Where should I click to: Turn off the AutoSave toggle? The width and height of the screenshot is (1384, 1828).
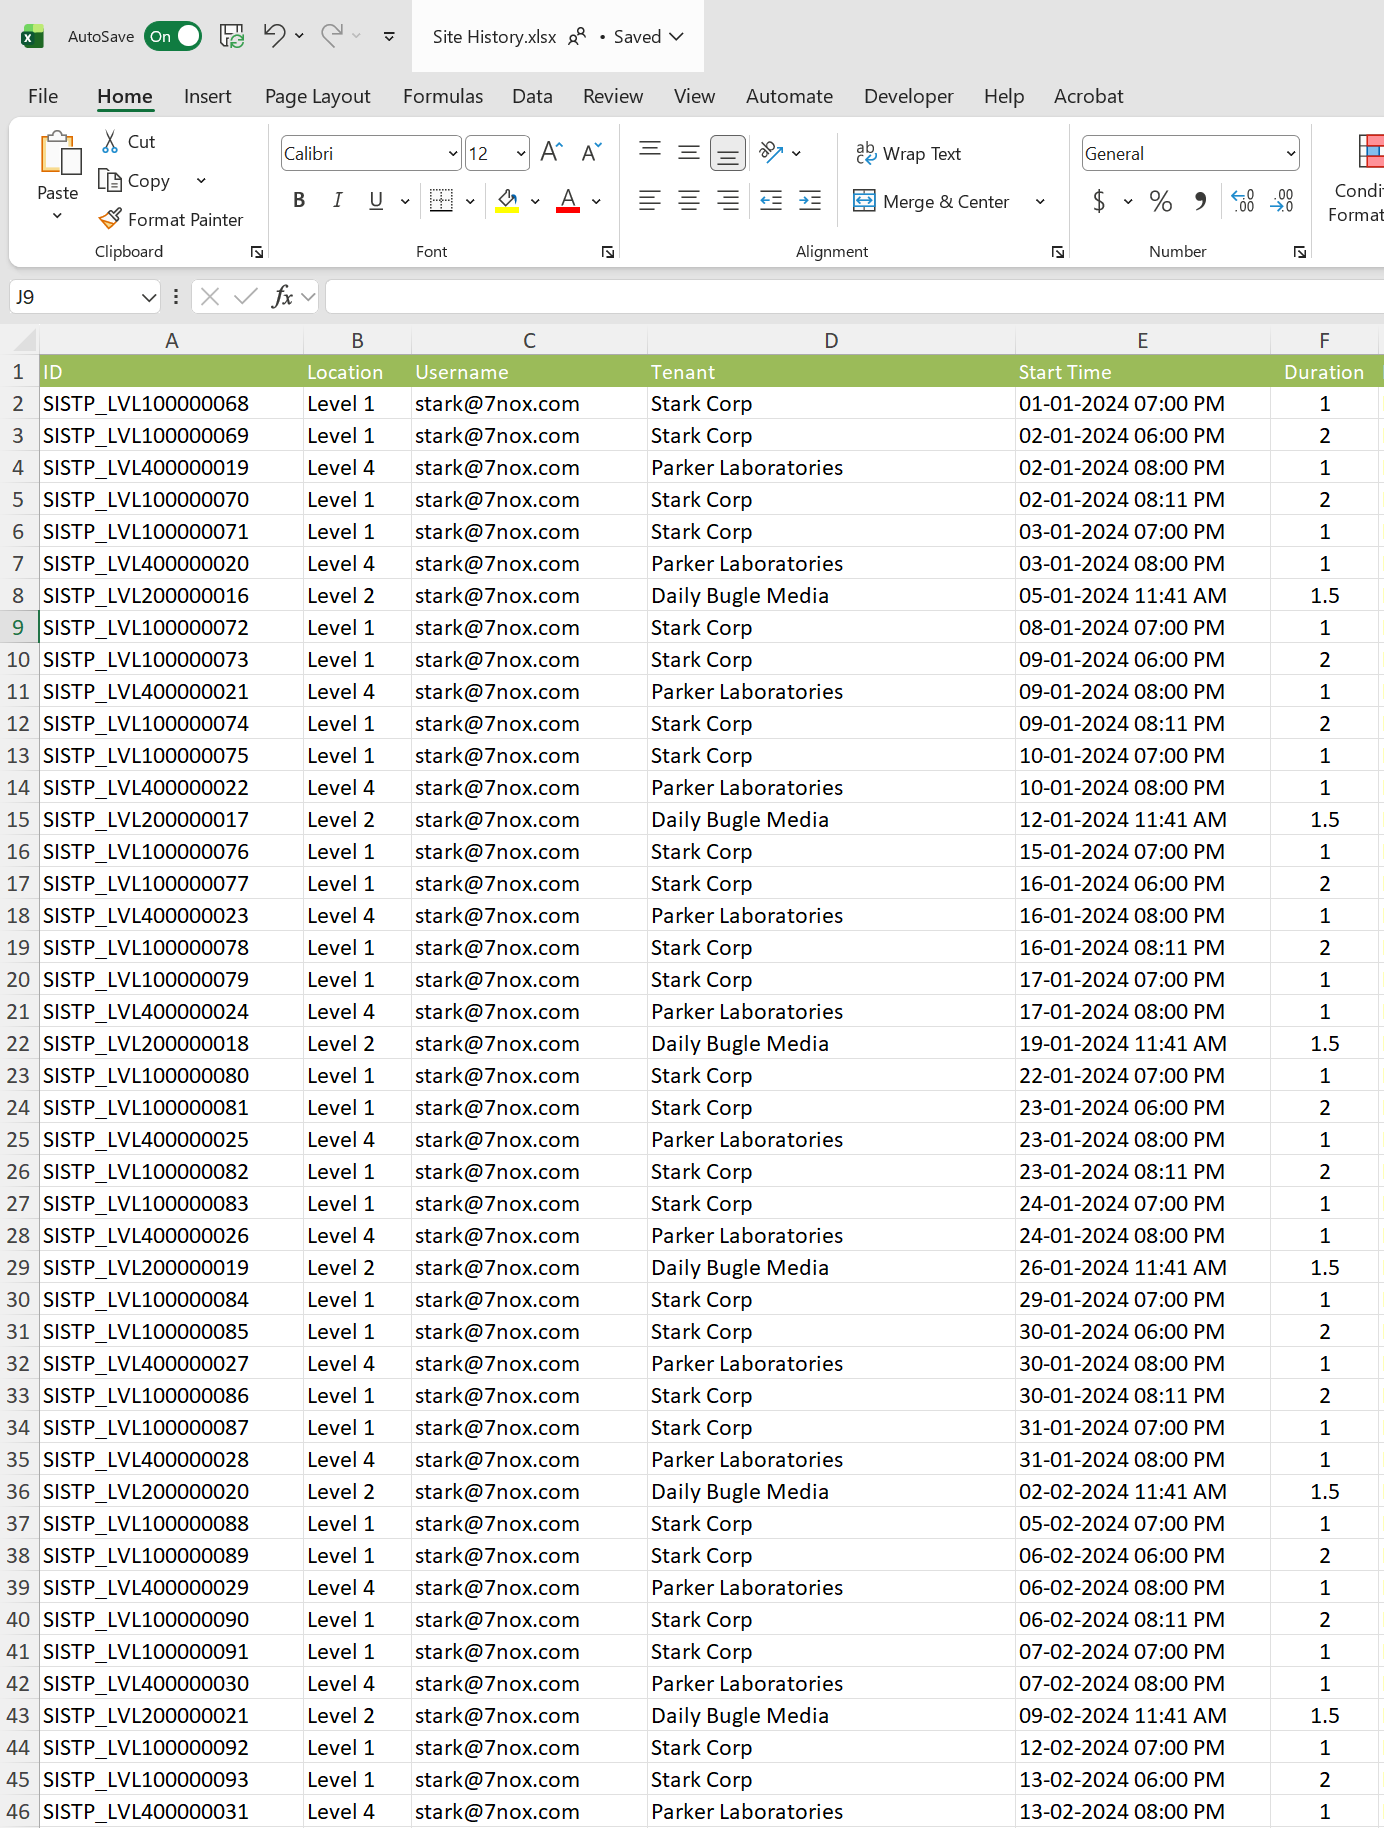tap(173, 36)
